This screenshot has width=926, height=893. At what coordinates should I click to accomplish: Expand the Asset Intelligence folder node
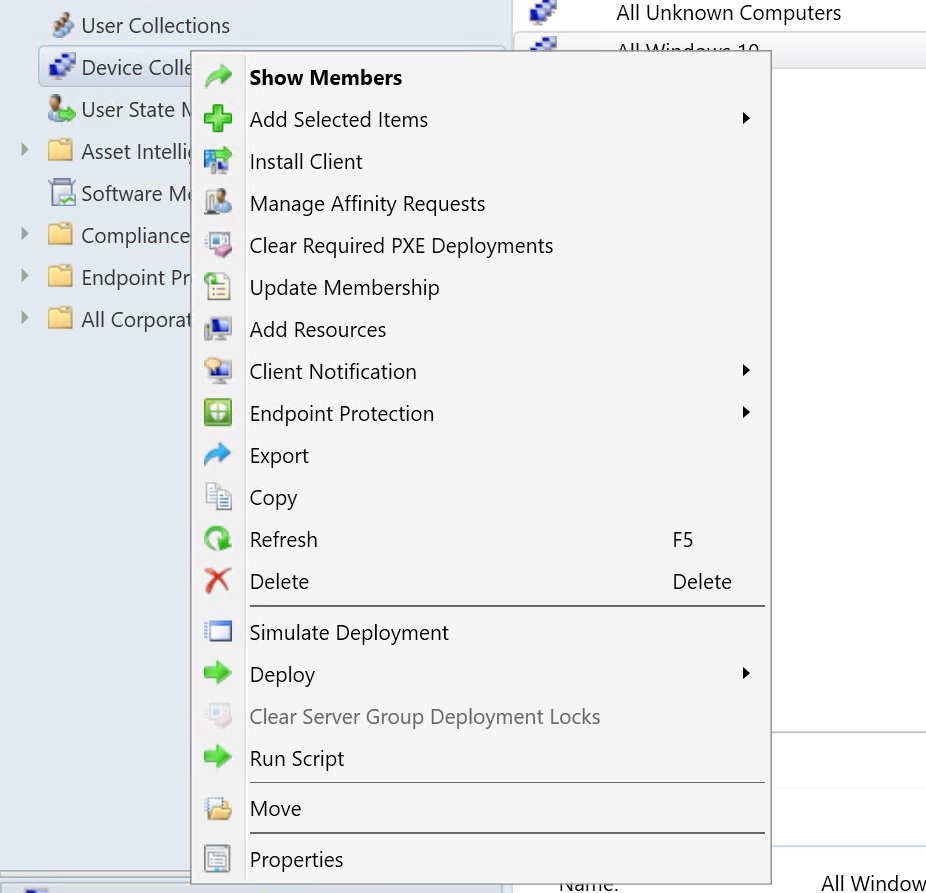(x=26, y=151)
